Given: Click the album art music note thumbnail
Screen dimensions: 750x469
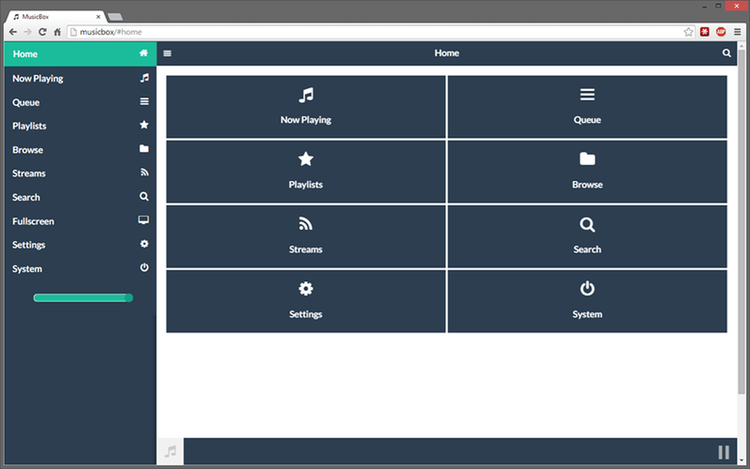Looking at the screenshot, I should (x=170, y=452).
